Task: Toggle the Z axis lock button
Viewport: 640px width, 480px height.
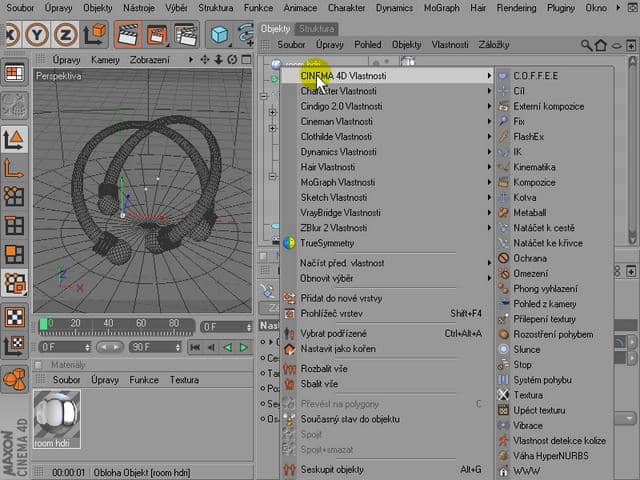Action: (x=65, y=34)
